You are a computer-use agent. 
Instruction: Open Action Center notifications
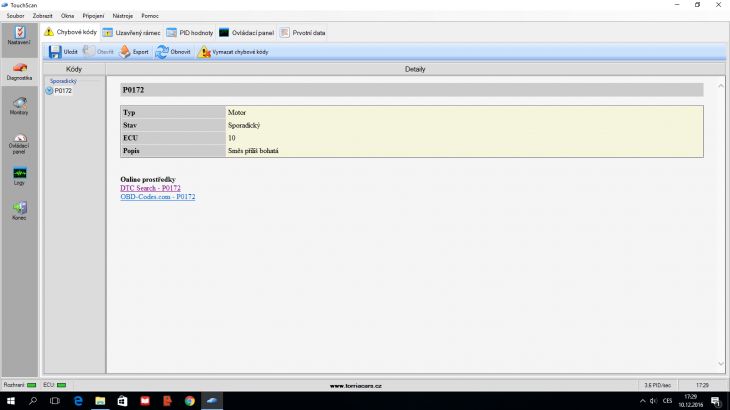point(716,401)
